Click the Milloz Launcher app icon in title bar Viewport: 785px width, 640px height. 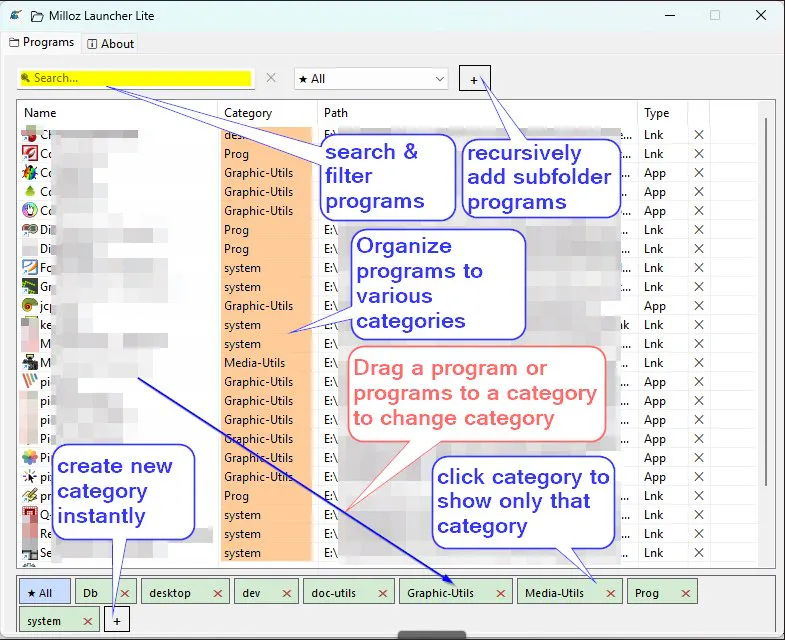click(x=16, y=15)
